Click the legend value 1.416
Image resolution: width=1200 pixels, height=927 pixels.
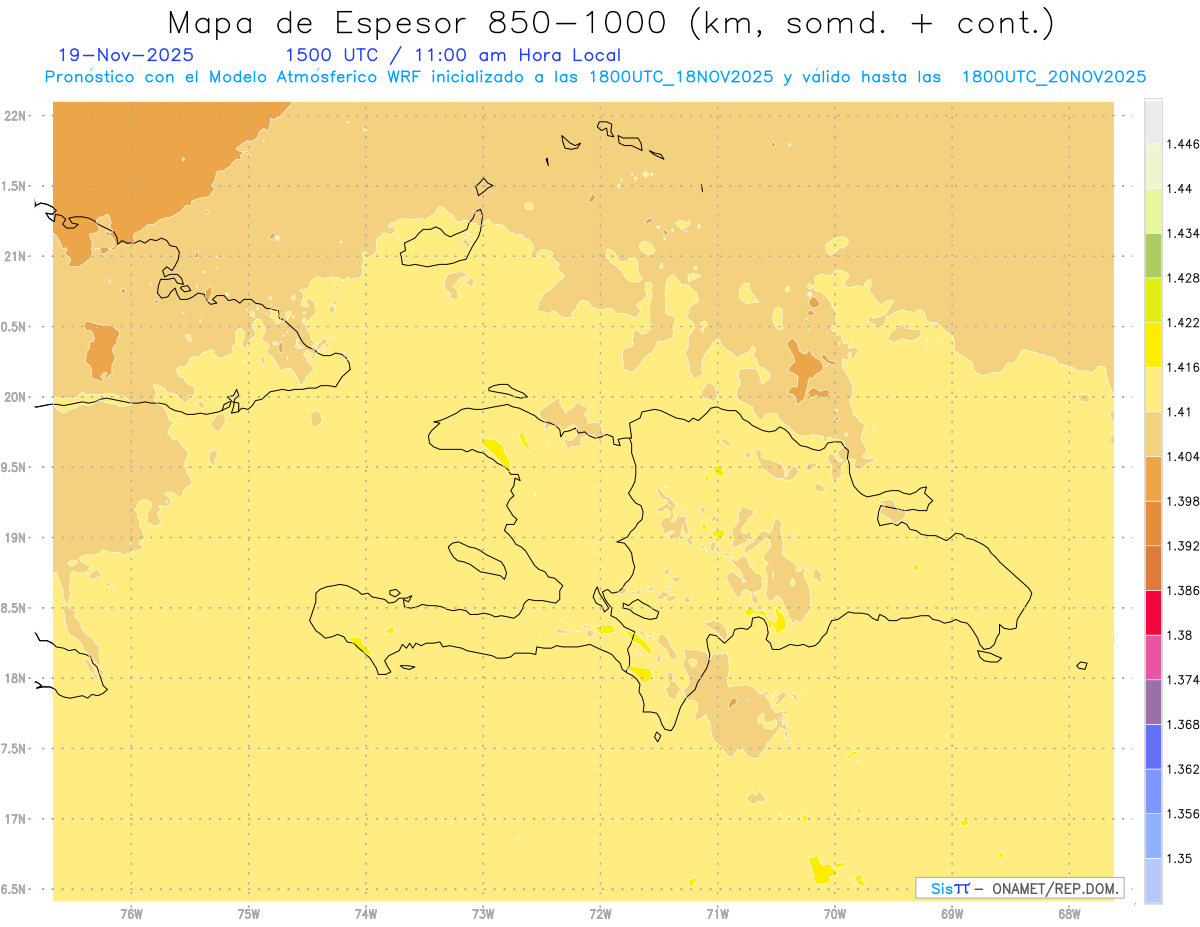click(x=1183, y=367)
